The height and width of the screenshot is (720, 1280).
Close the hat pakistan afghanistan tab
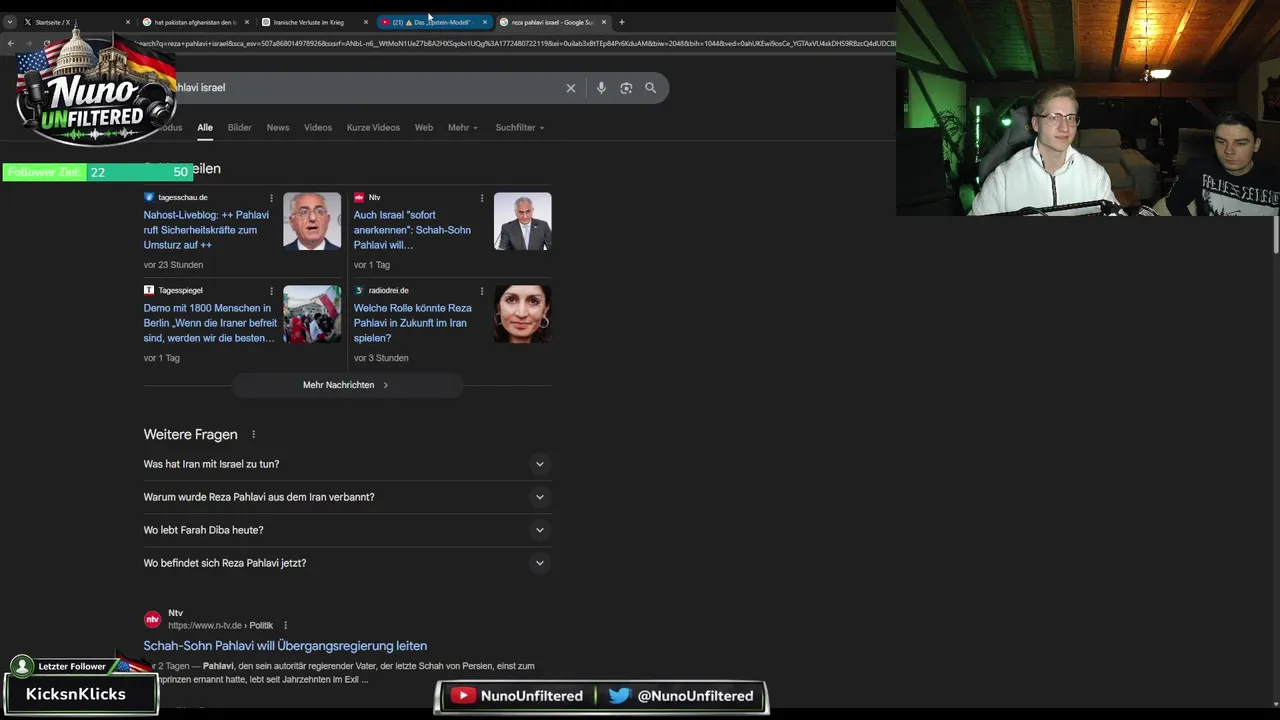[247, 22]
